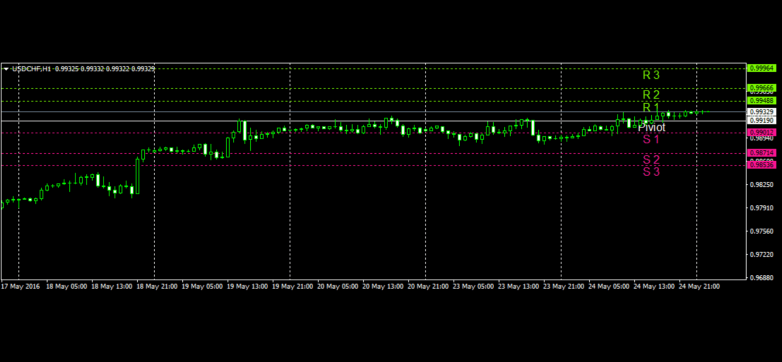Image resolution: width=782 pixels, height=362 pixels.
Task: Click the 20 May 05:00 time label
Action: 338,287
